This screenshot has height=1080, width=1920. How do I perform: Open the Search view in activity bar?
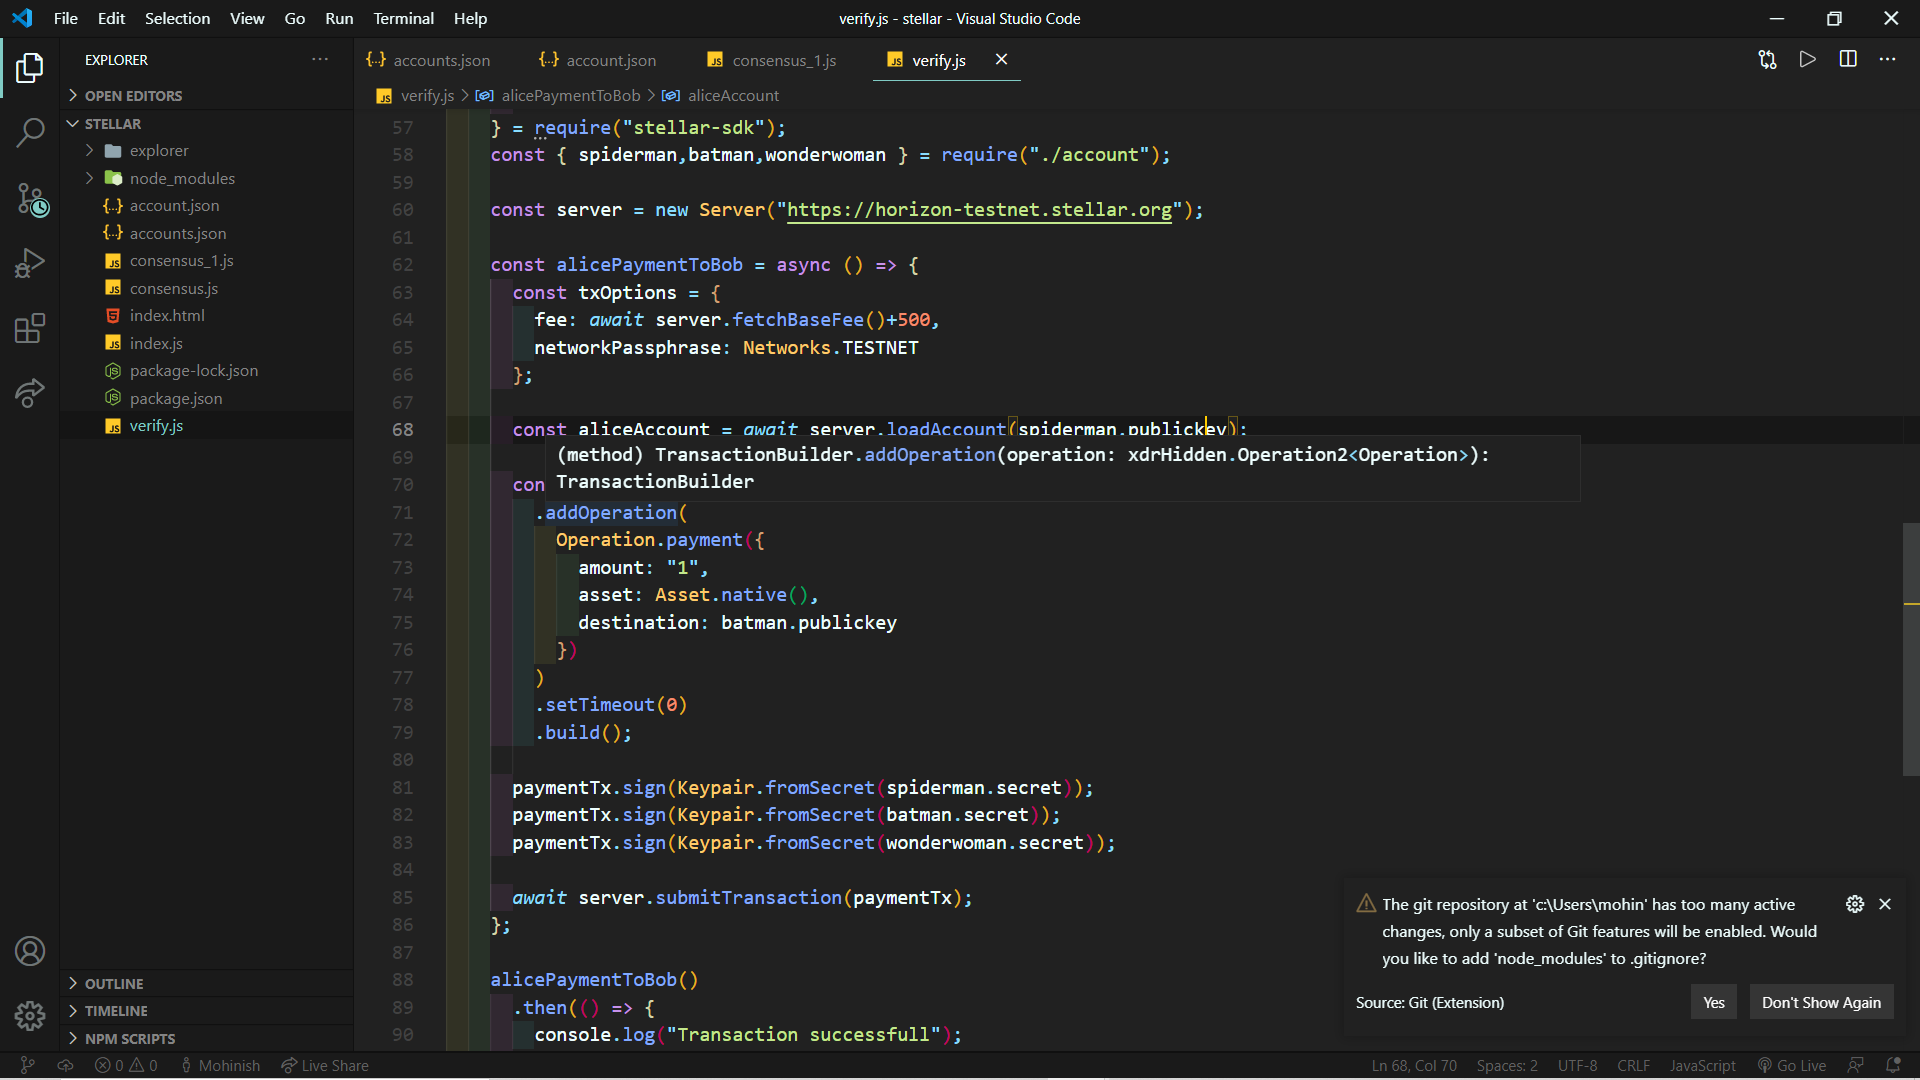pos(30,132)
